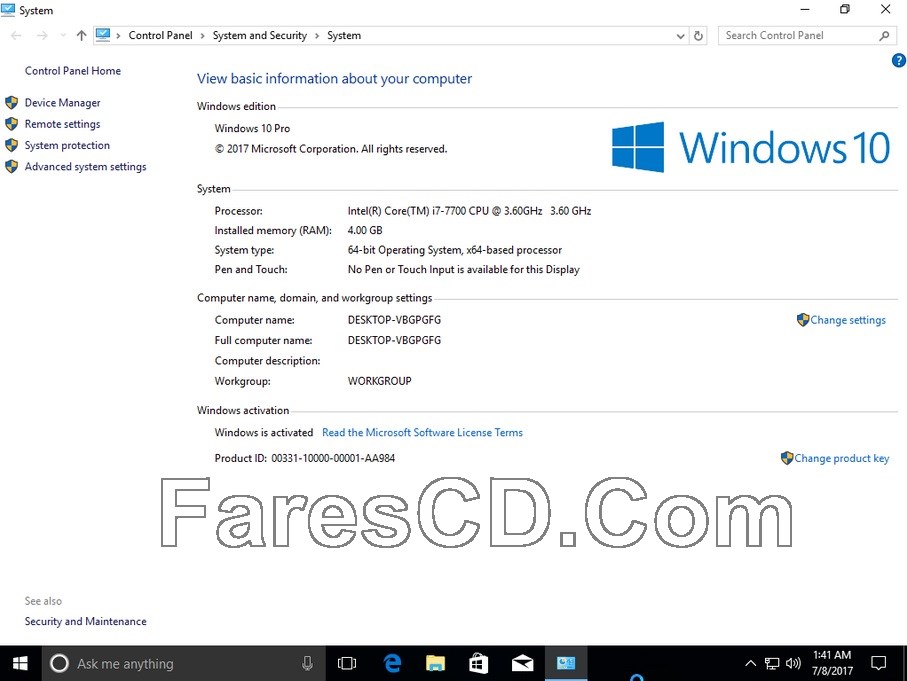The width and height of the screenshot is (907, 681).
Task: Refresh the System page
Action: [698, 36]
